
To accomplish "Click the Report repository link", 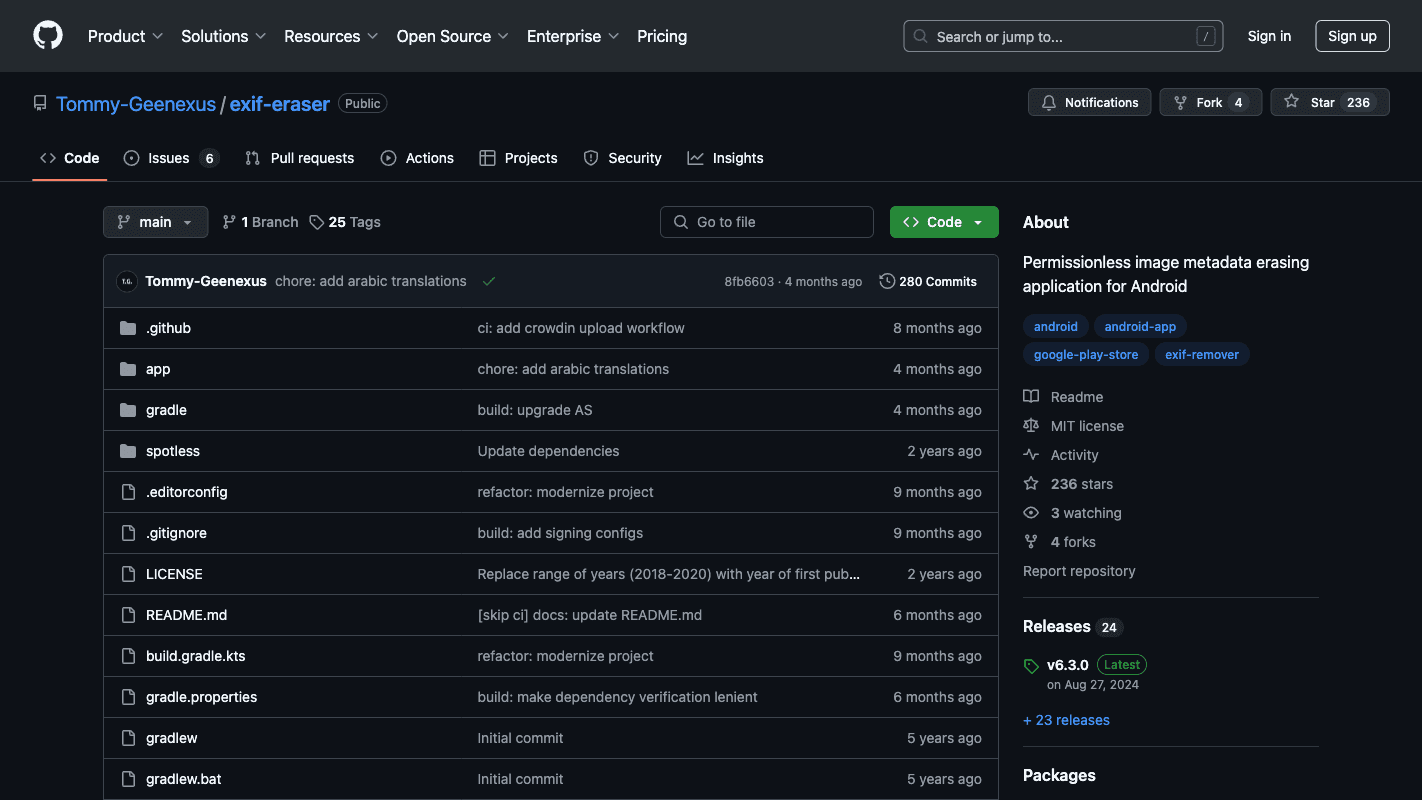I will click(1079, 571).
